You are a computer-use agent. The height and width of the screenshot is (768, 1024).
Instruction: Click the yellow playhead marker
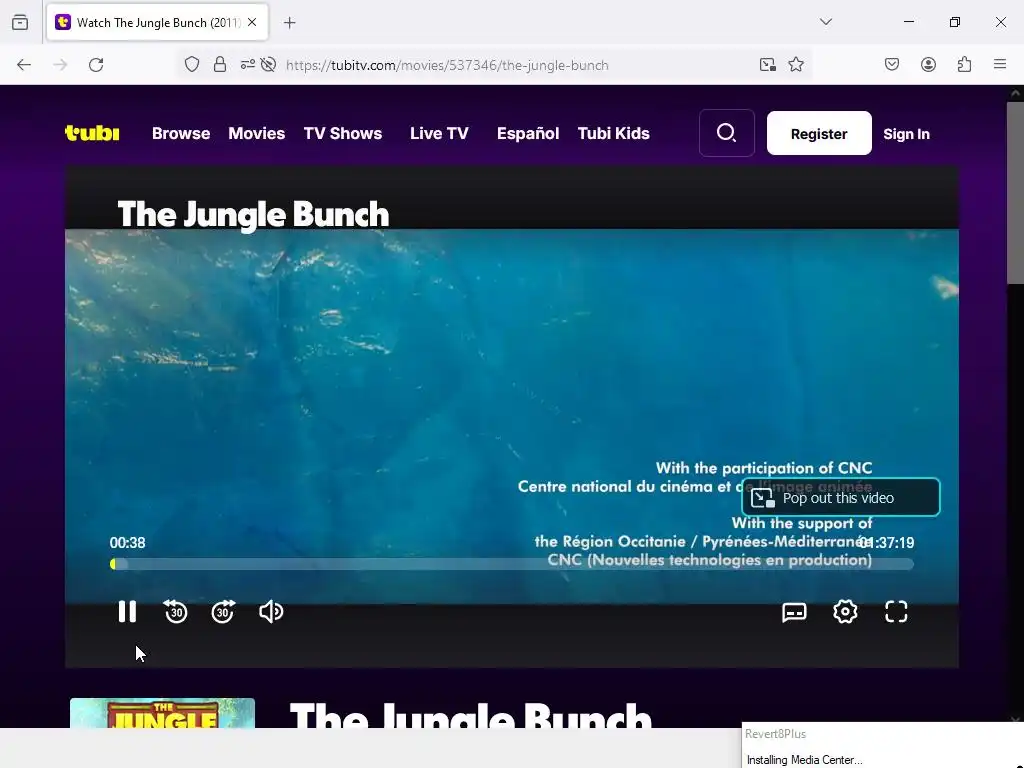click(x=114, y=564)
